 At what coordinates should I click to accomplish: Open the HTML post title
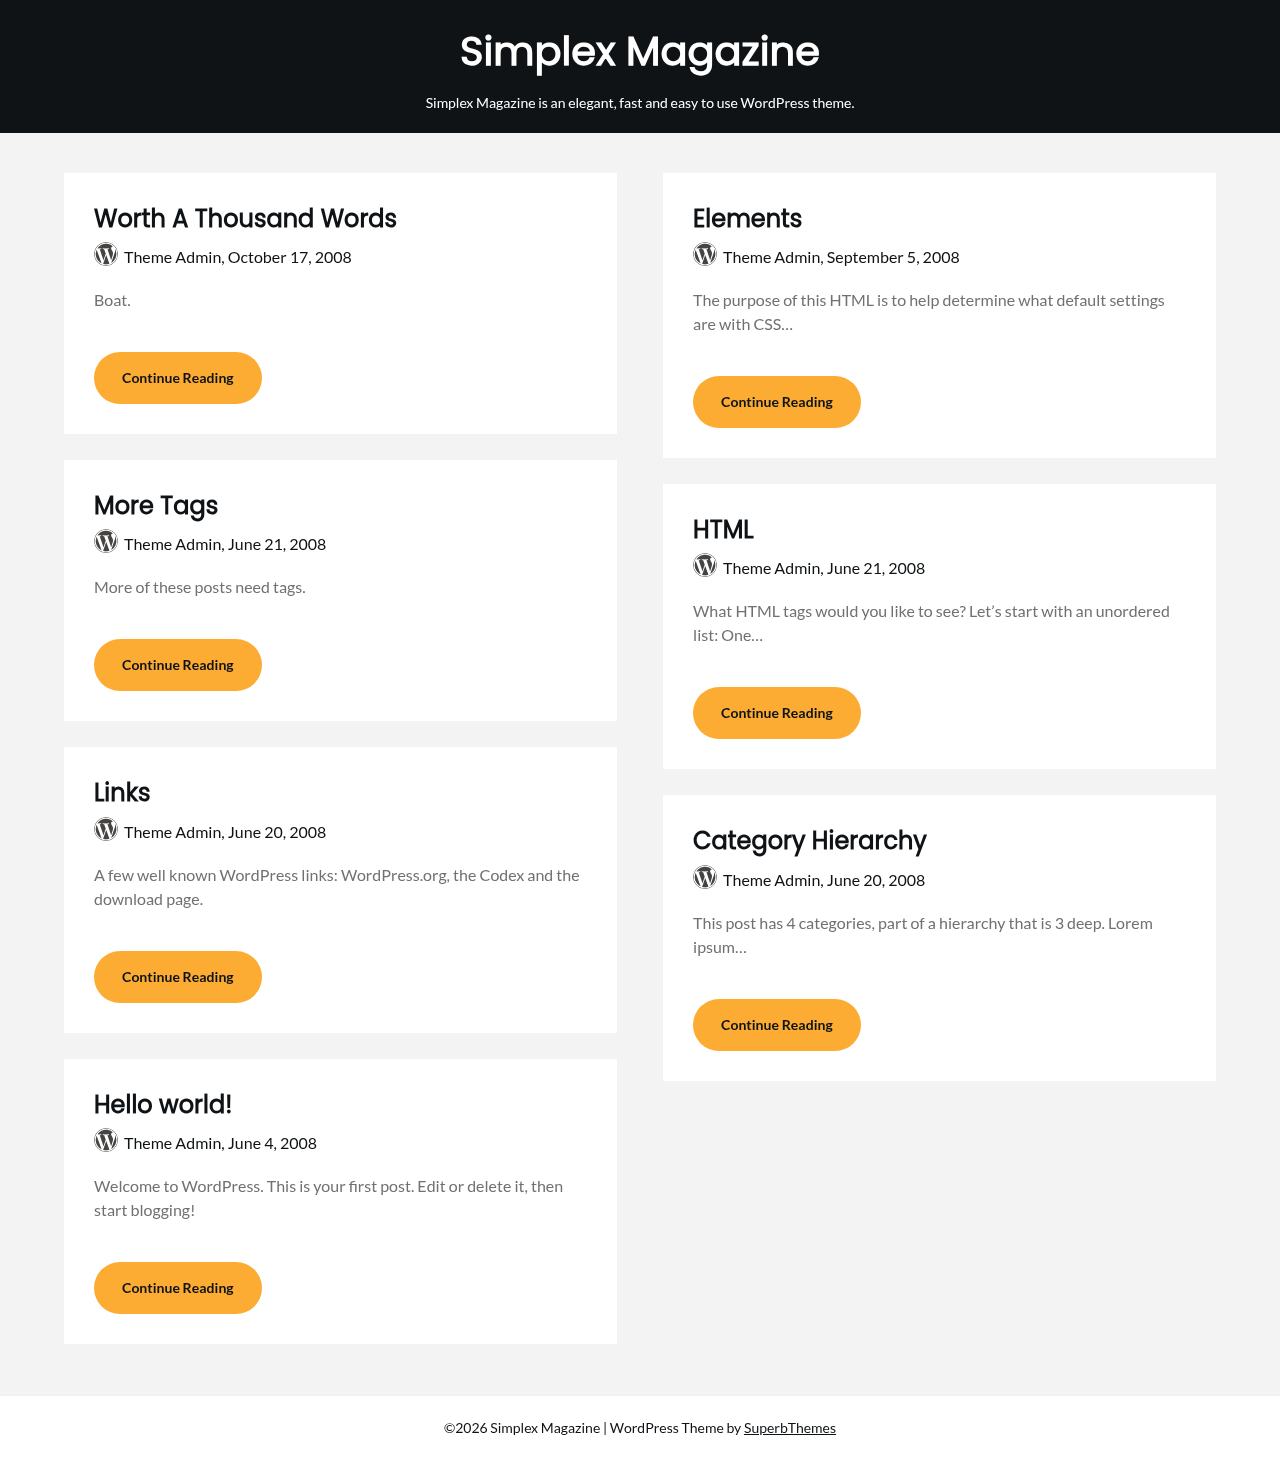pyautogui.click(x=723, y=529)
